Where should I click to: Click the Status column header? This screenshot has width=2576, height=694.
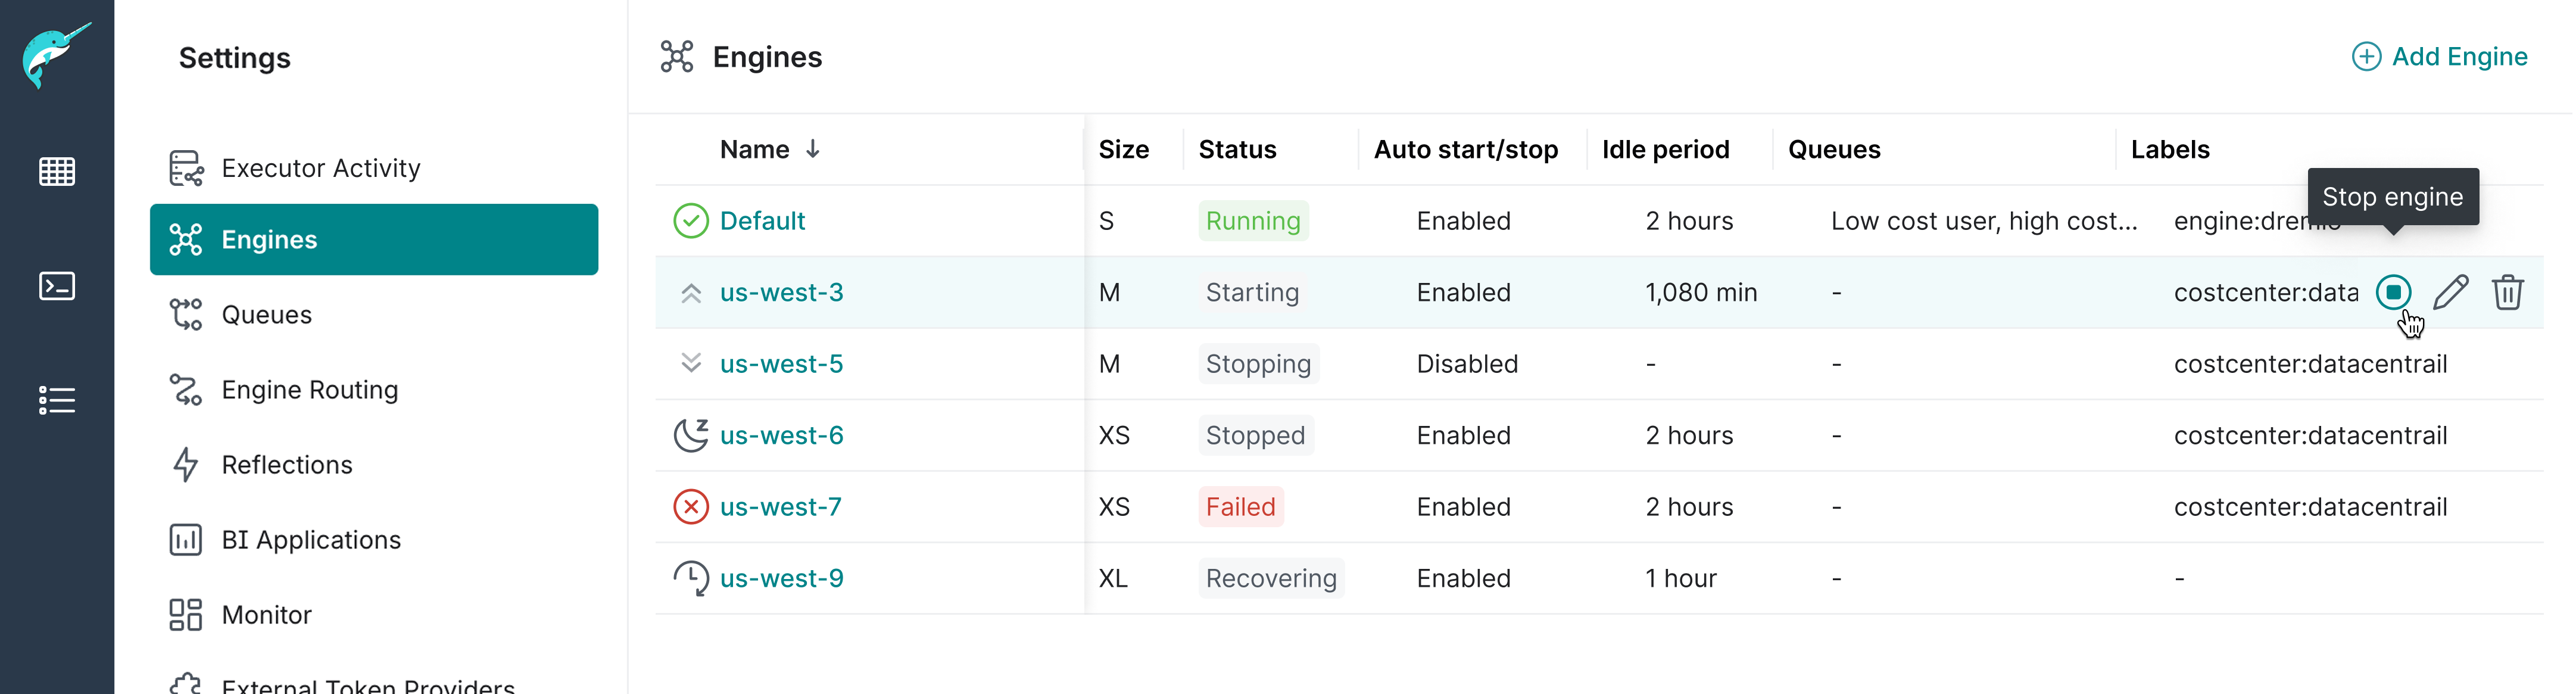1237,149
